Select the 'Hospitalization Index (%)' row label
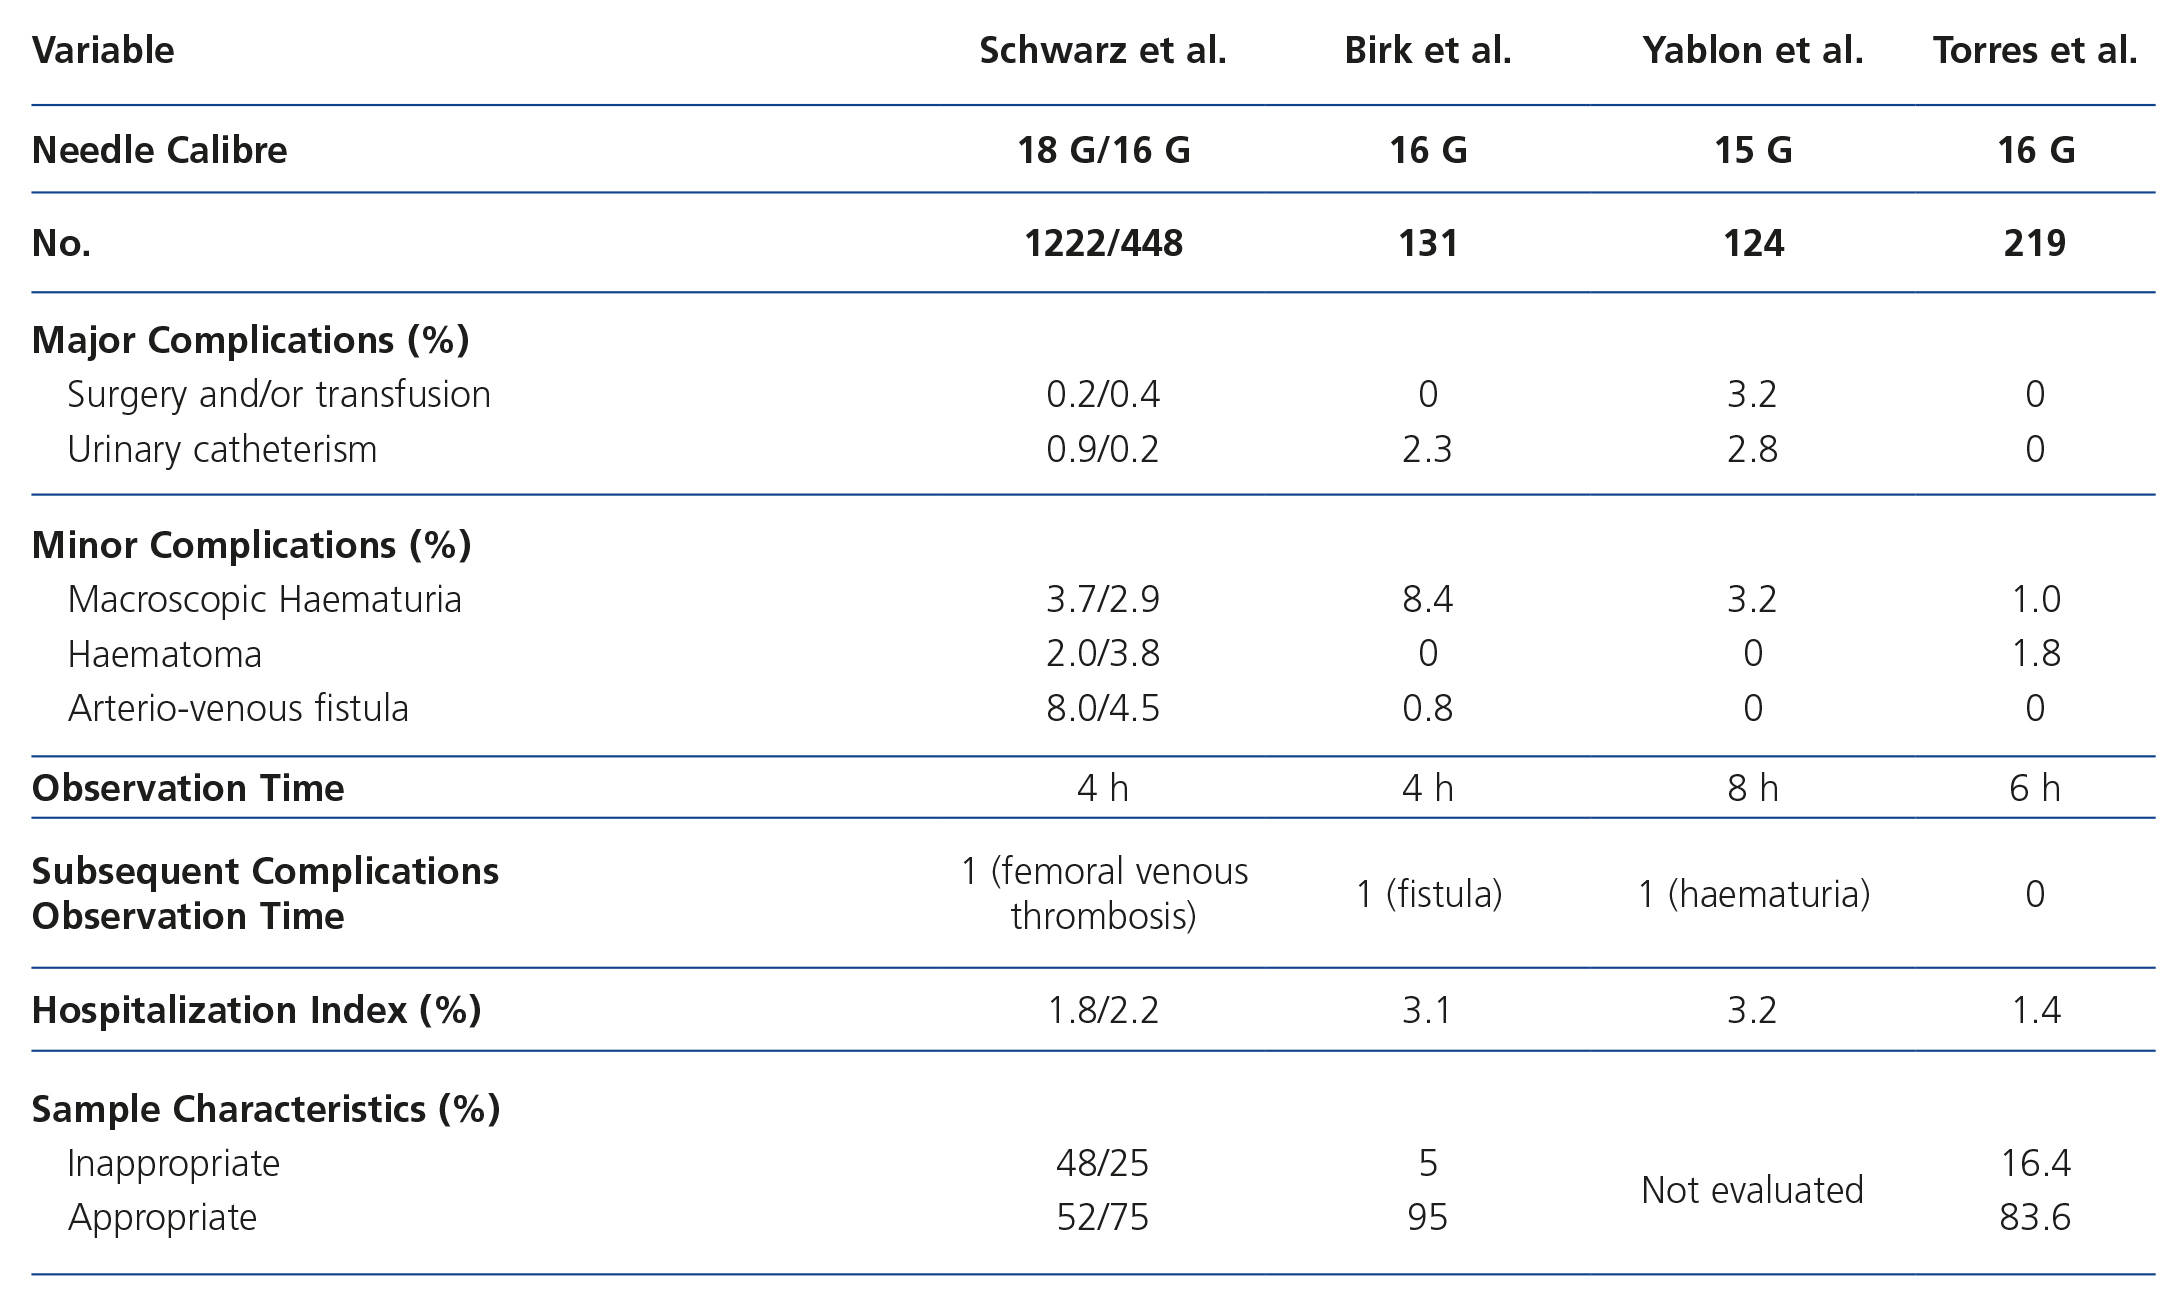2173x1289 pixels. point(256,1010)
